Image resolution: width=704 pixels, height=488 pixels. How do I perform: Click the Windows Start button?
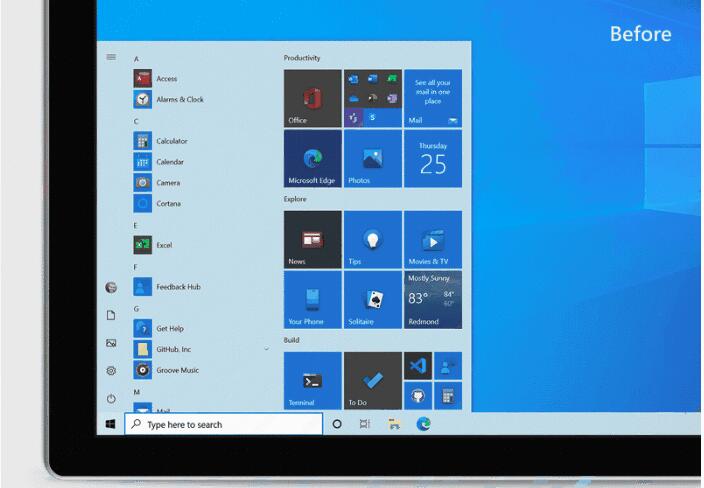tap(110, 424)
